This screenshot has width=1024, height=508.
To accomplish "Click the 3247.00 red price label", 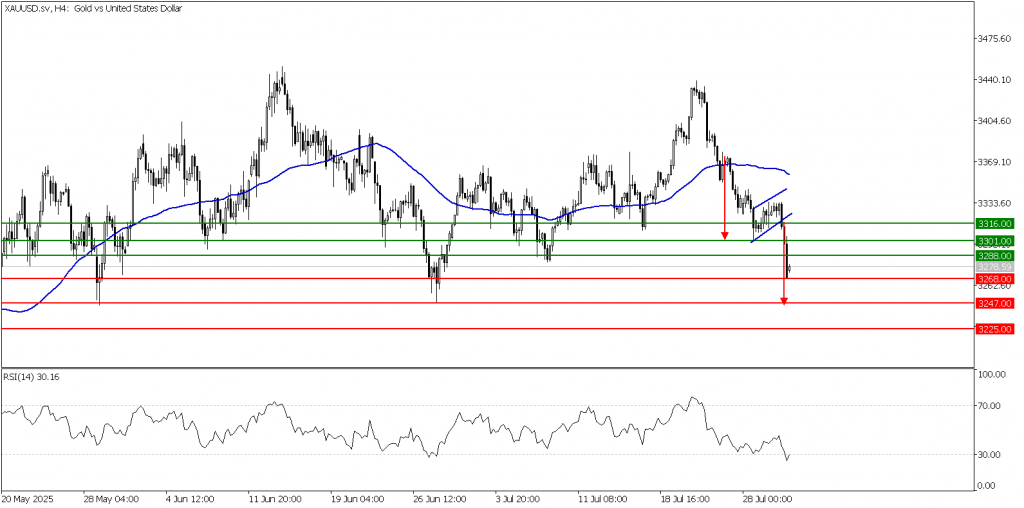I will pos(995,302).
